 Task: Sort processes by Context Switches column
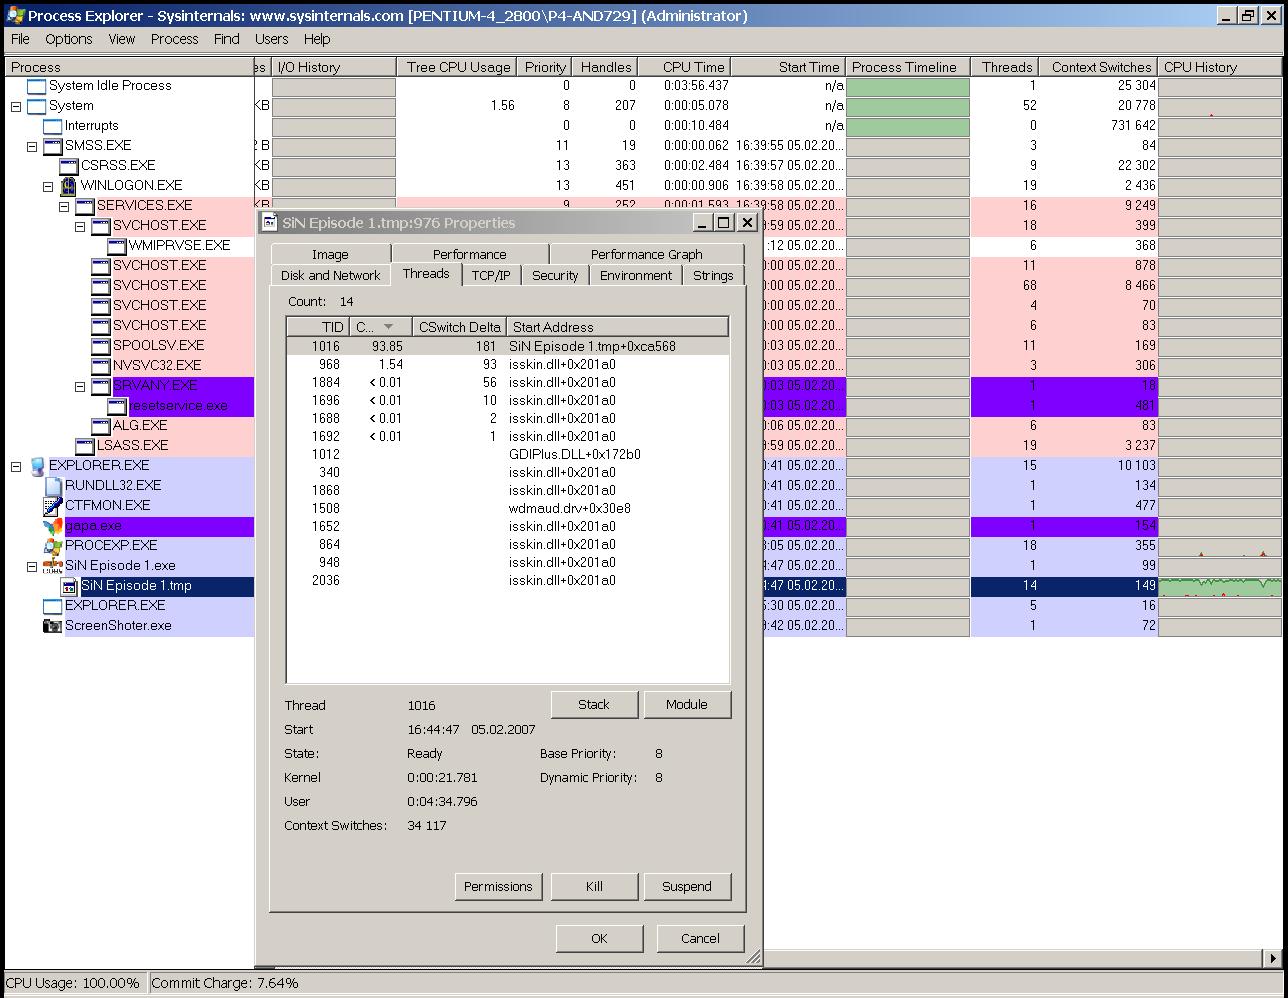click(1097, 67)
